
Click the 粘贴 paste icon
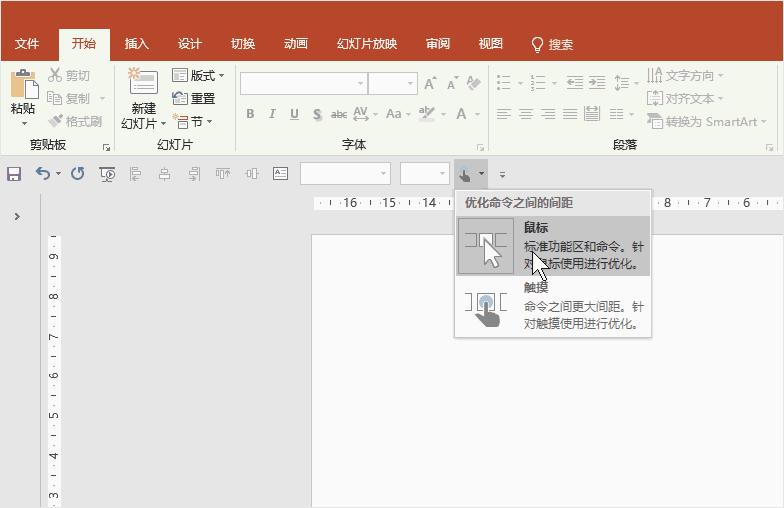point(24,84)
